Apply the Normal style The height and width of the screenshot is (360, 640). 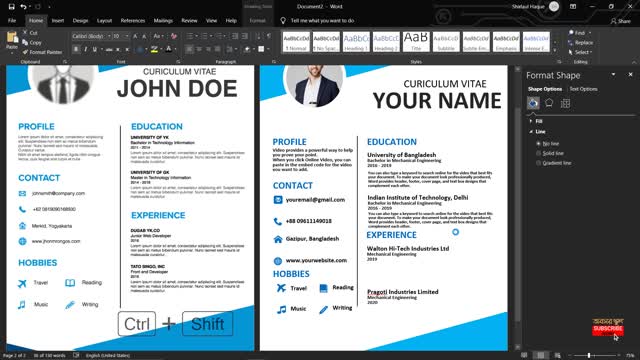(x=296, y=42)
